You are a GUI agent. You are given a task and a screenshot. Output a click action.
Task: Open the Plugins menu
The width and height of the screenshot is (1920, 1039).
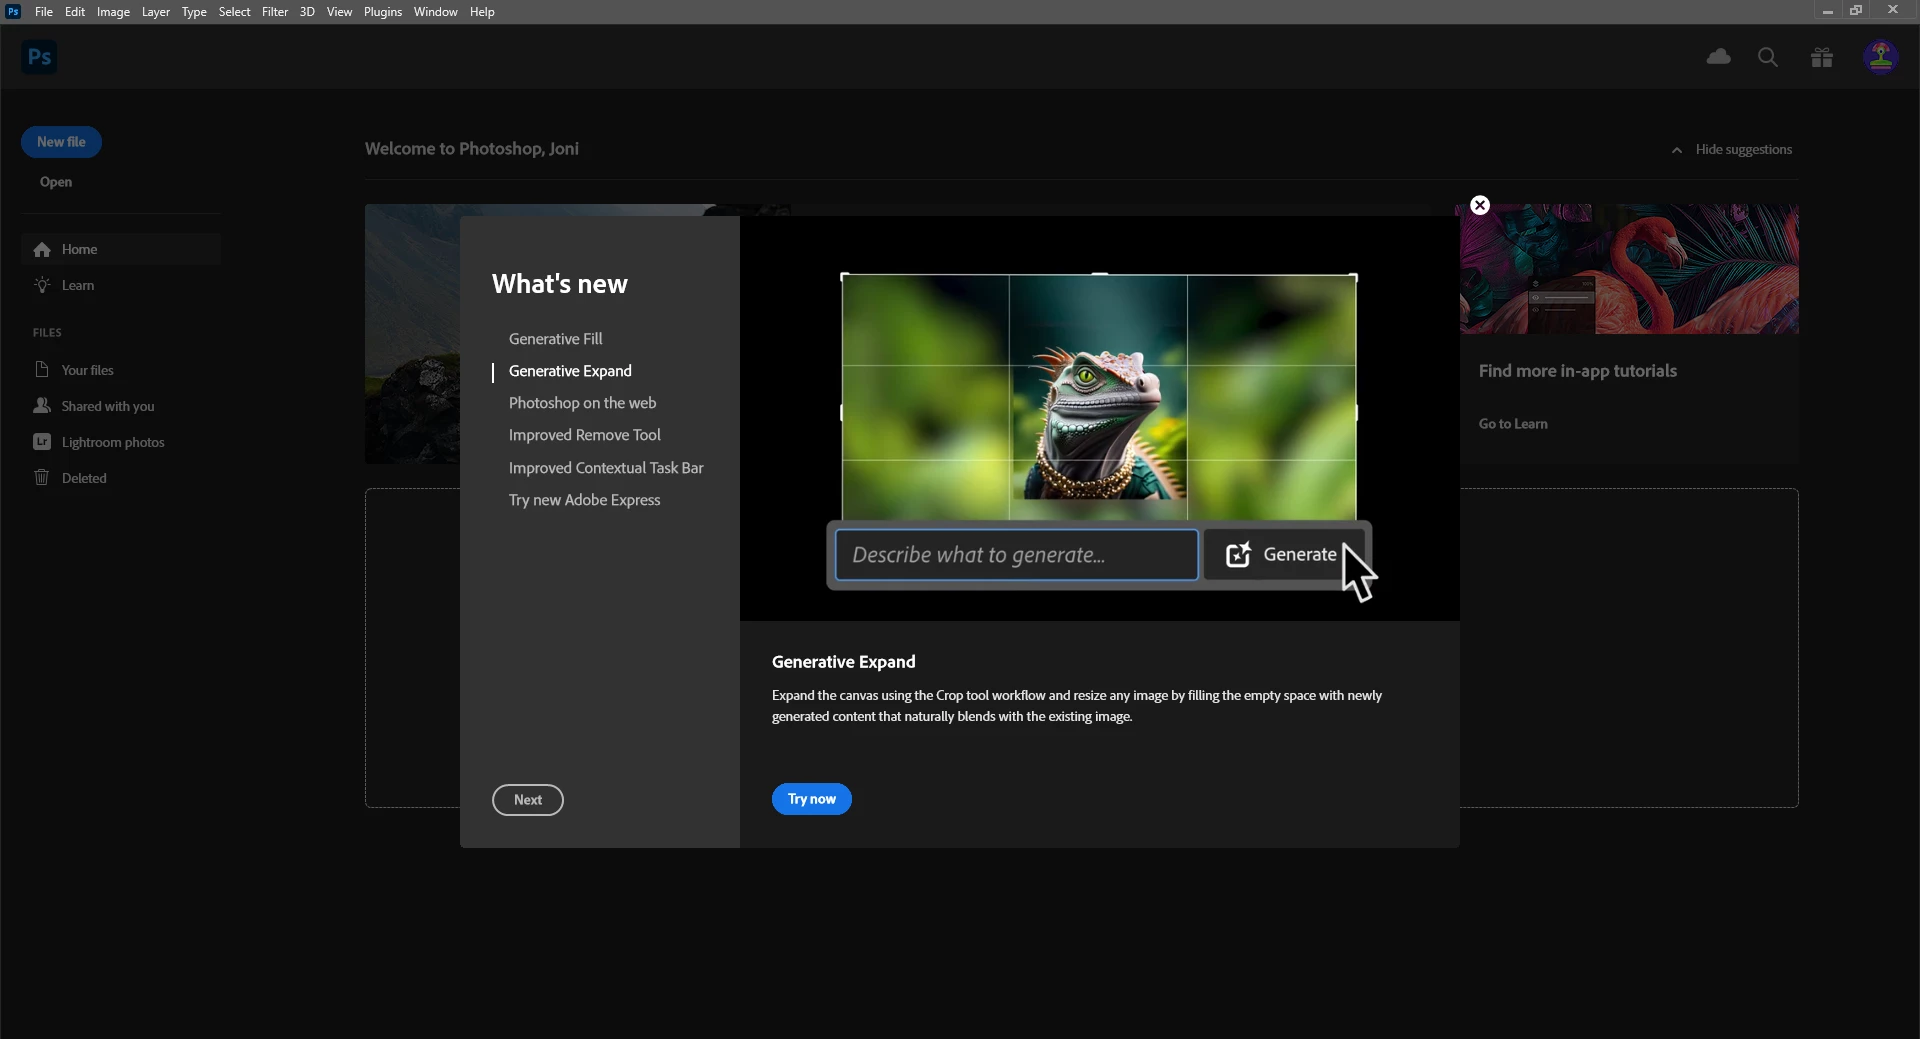pyautogui.click(x=383, y=12)
